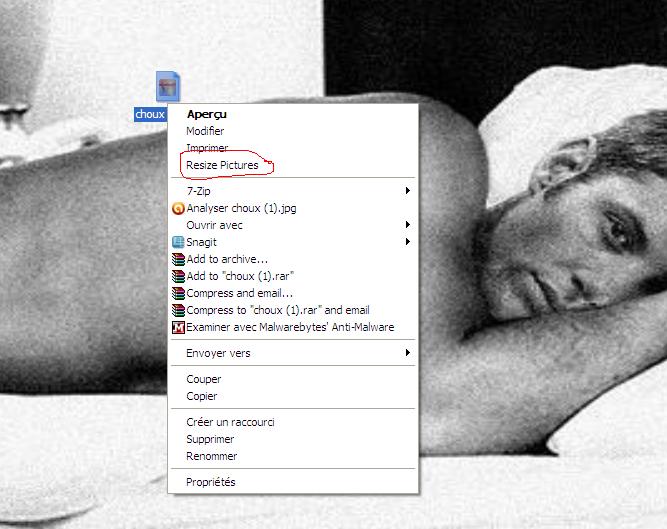
Task: Open Propriétés at the menu bottom
Action: 211,482
